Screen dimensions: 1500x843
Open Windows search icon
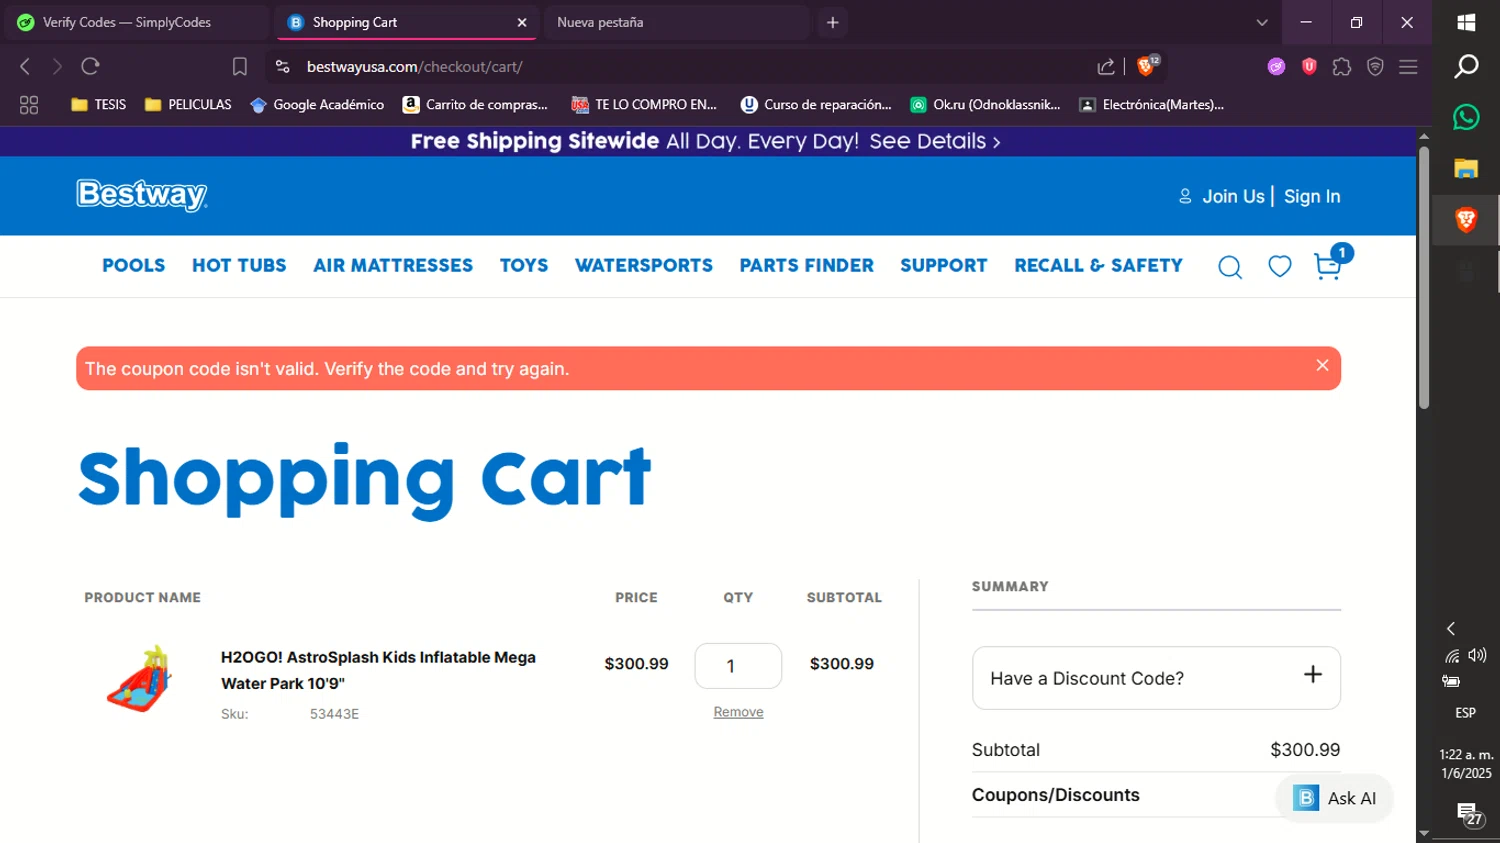click(x=1466, y=66)
